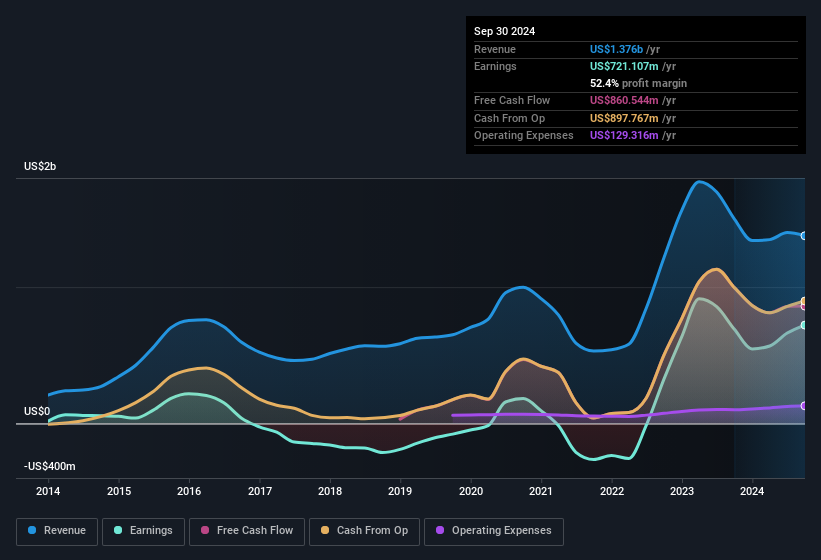The height and width of the screenshot is (560, 821).
Task: Toggle the Revenue legend button
Action: pyautogui.click(x=57, y=532)
